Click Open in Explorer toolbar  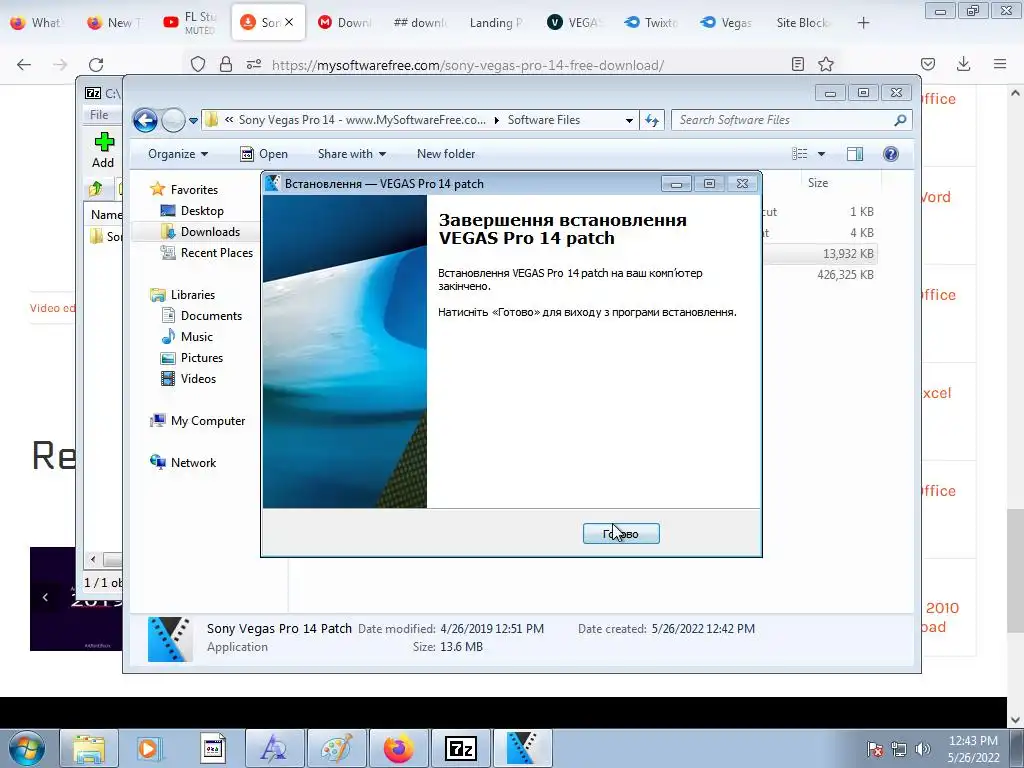264,154
